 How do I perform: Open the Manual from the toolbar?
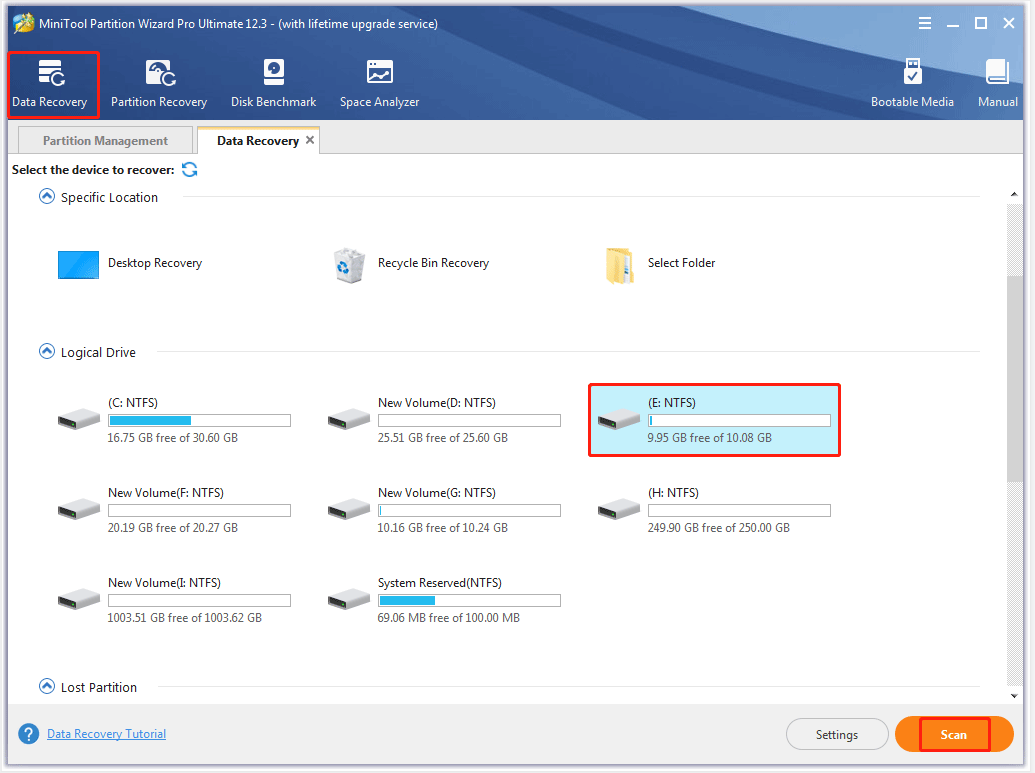click(x=997, y=84)
